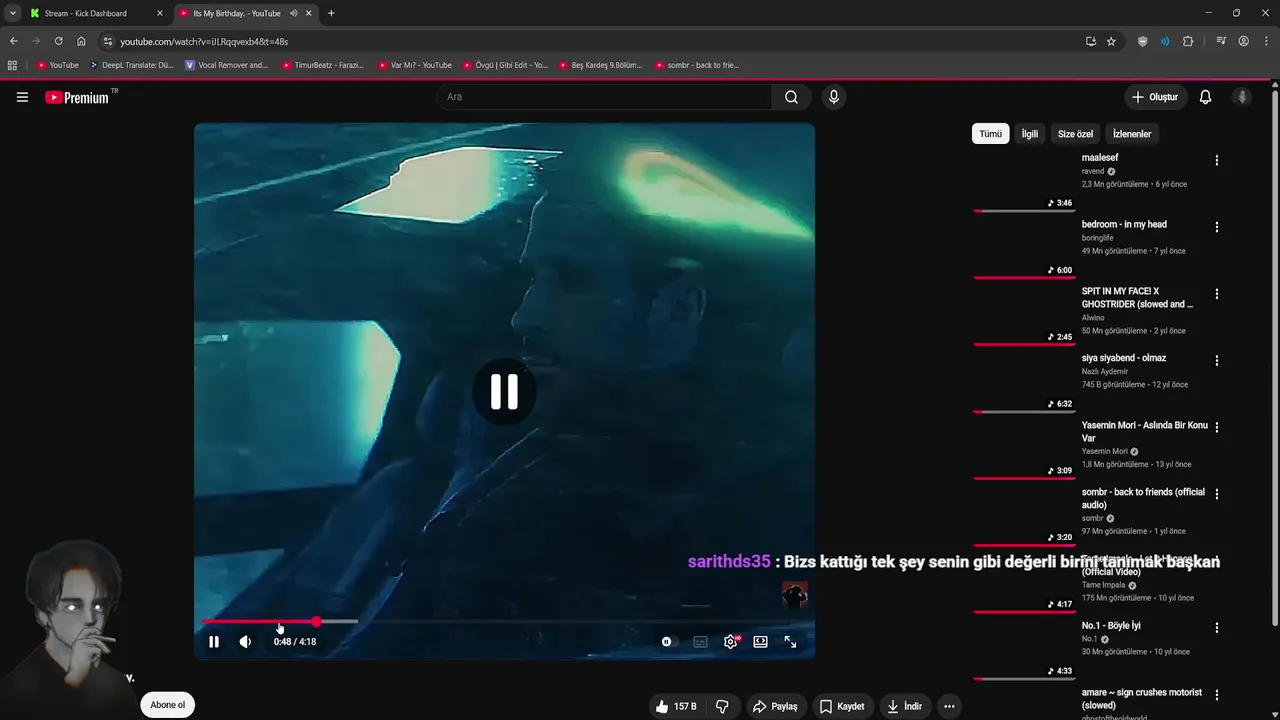Open the YouTube hamburger guide menu
This screenshot has width=1280, height=720.
[x=22, y=97]
